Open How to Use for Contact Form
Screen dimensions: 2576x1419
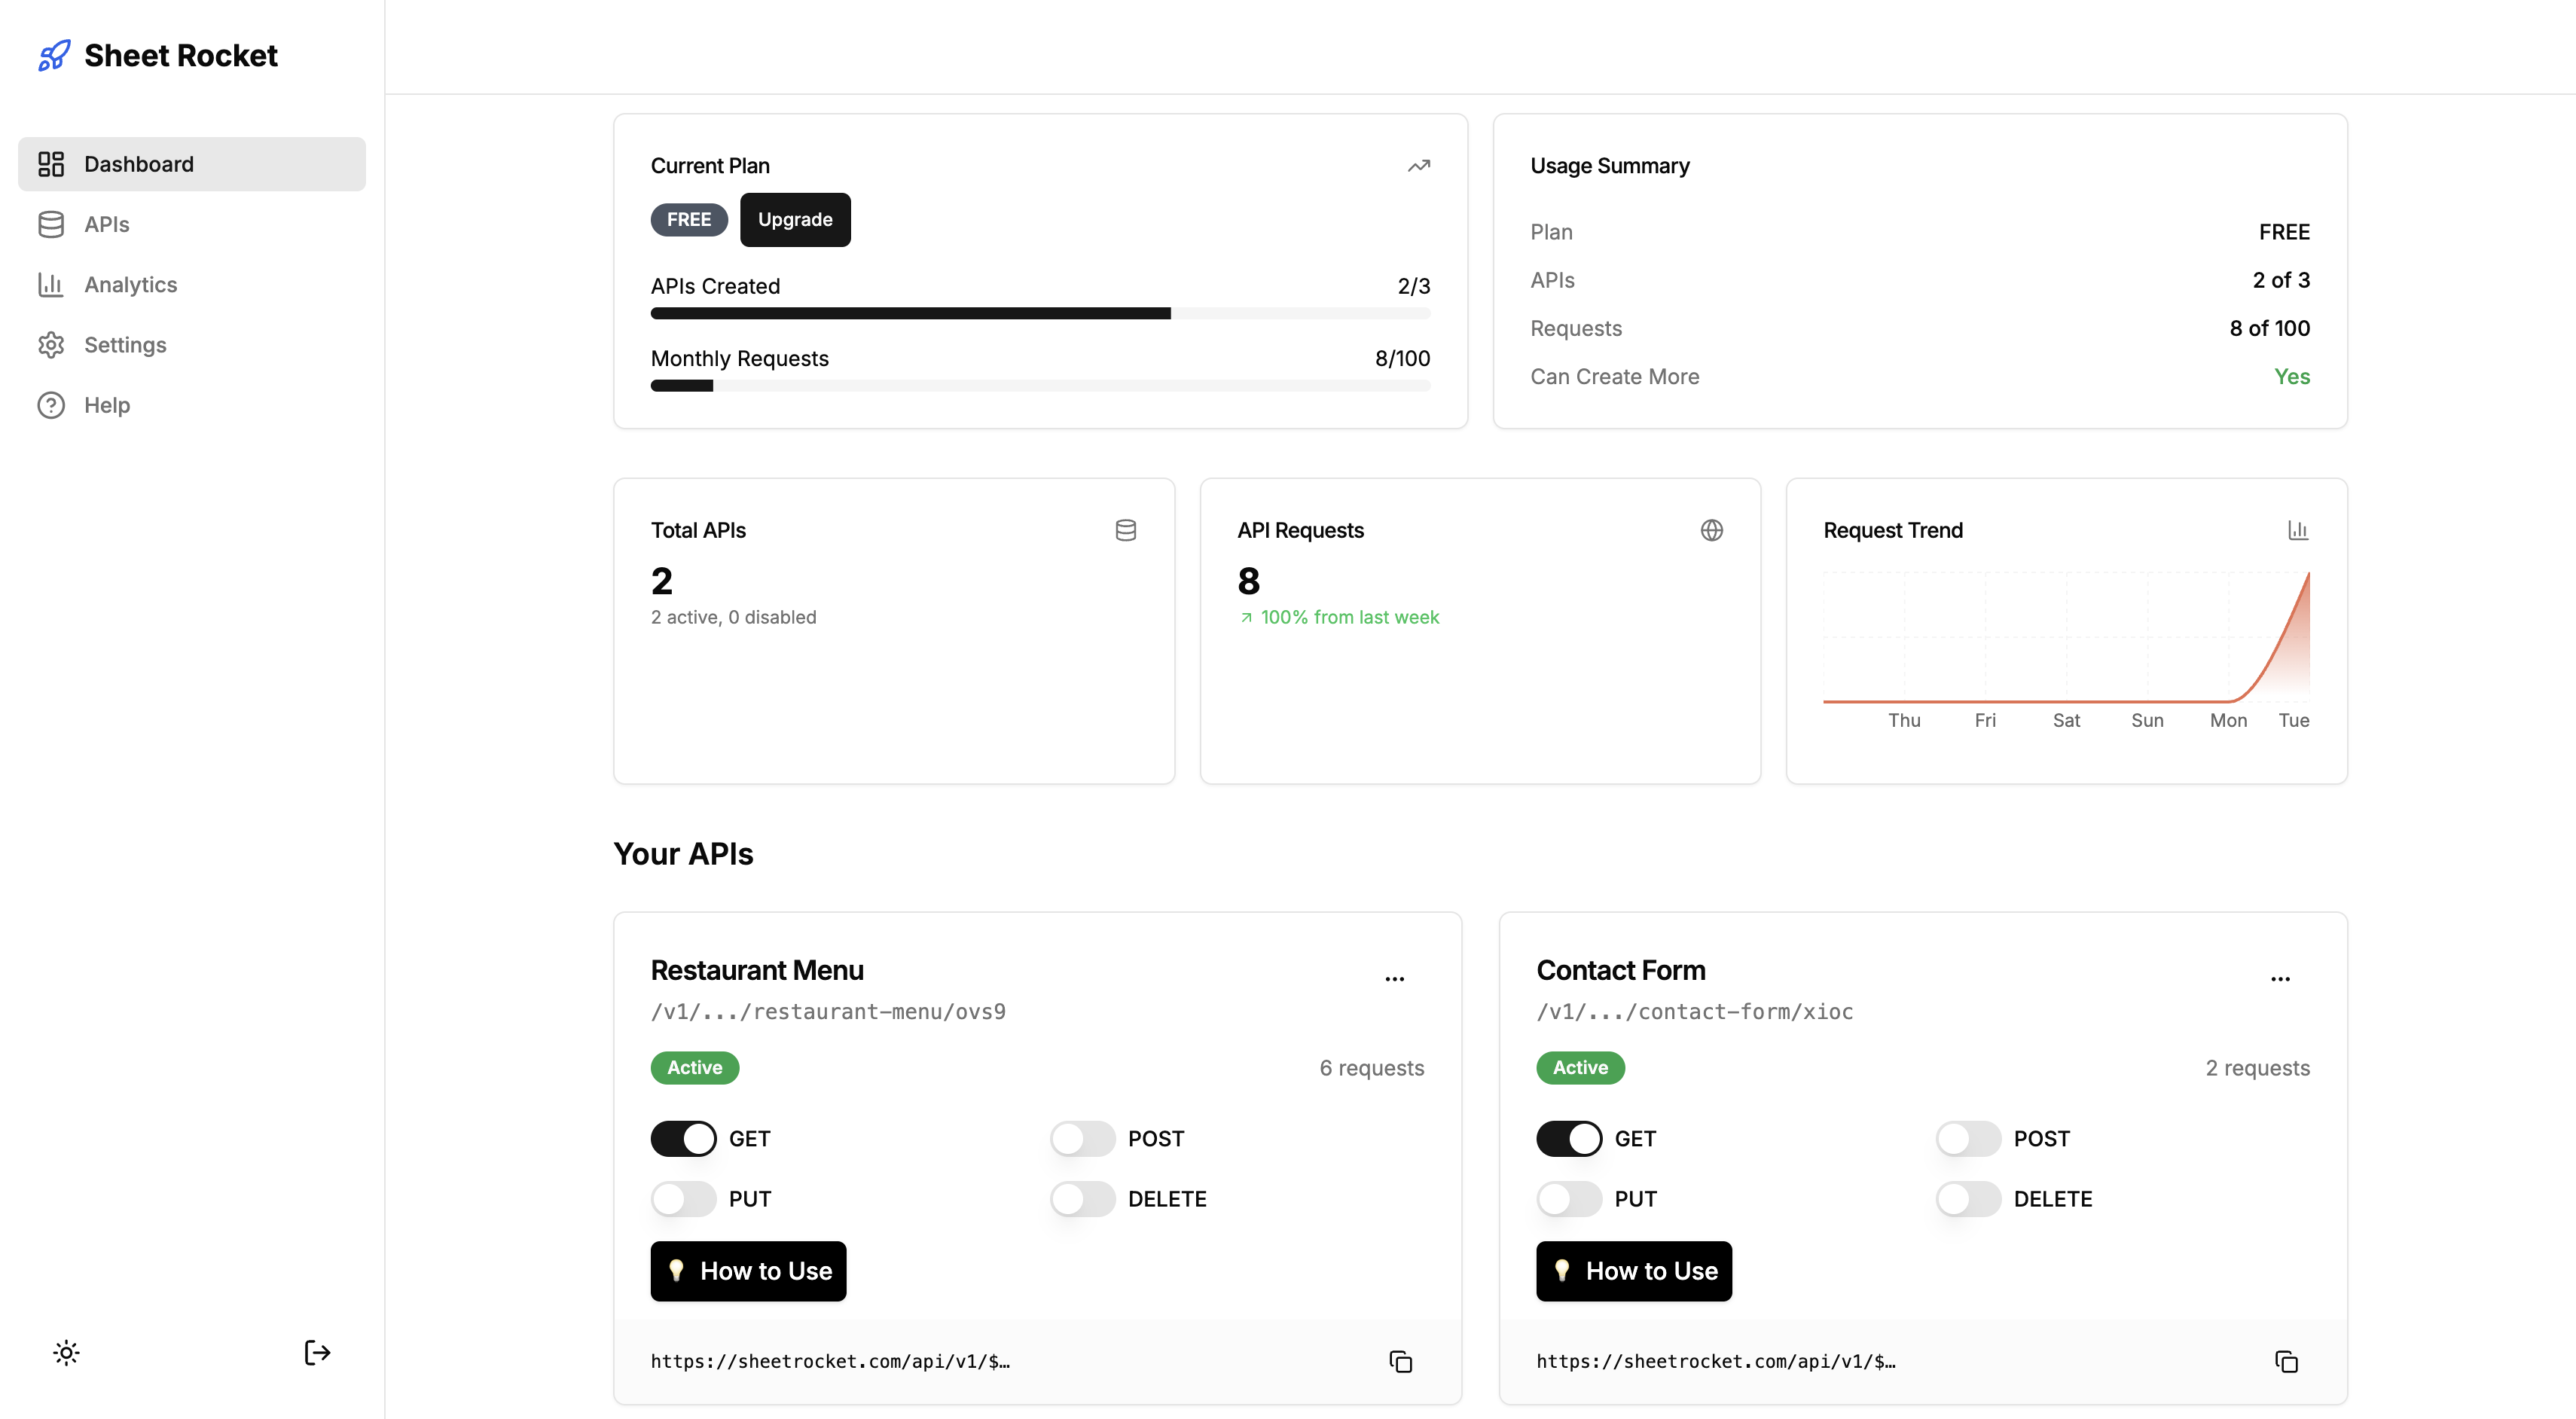(x=1633, y=1271)
